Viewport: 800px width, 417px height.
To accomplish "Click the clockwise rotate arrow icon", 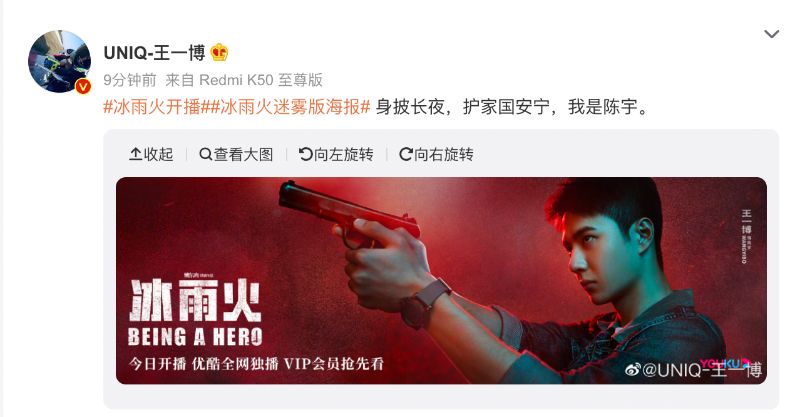I will click(x=406, y=154).
